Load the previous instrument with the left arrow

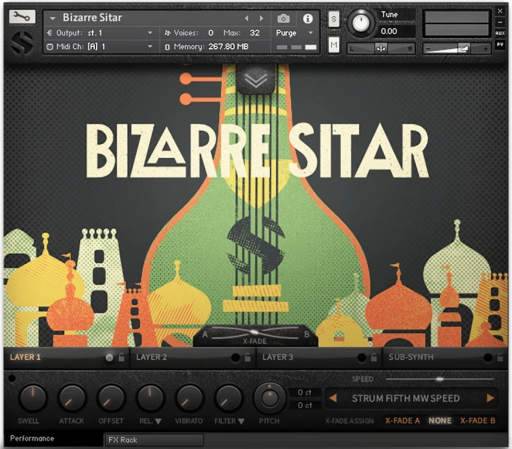coord(246,18)
